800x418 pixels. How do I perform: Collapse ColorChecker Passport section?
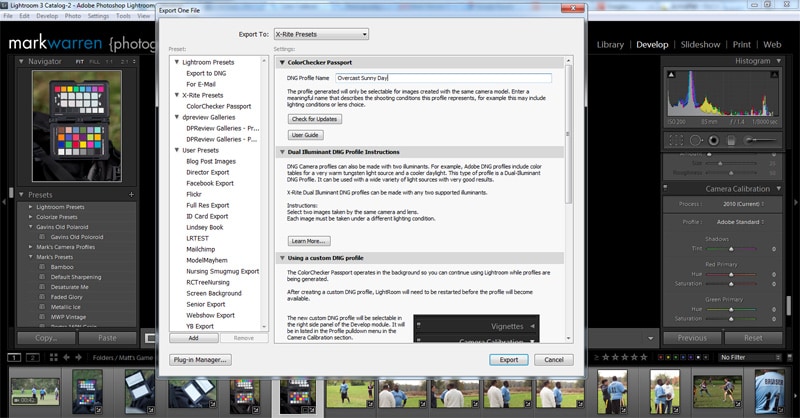point(282,62)
